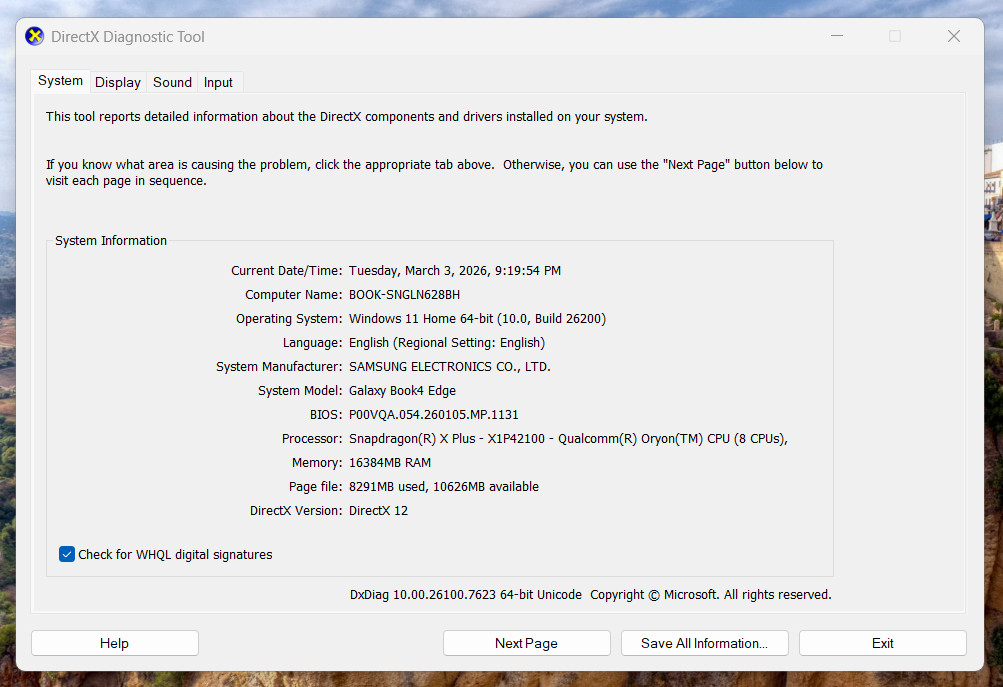Click the Current Date/Time label
The image size is (1003, 687).
[x=287, y=271]
